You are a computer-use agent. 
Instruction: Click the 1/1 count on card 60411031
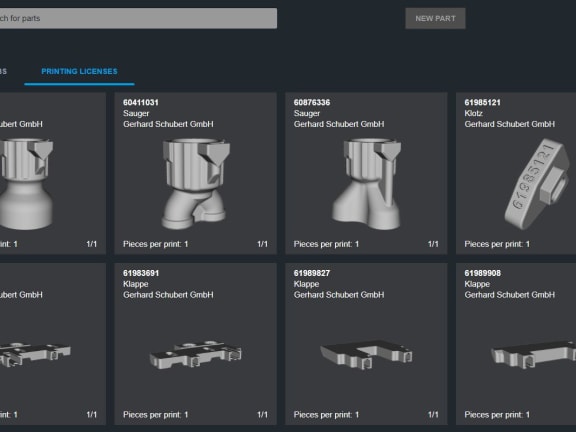click(x=262, y=244)
